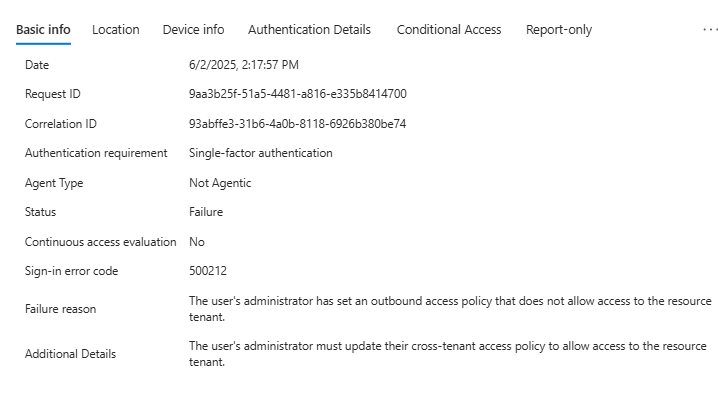
Task: Click the Additional Details field label
Action: 70,354
